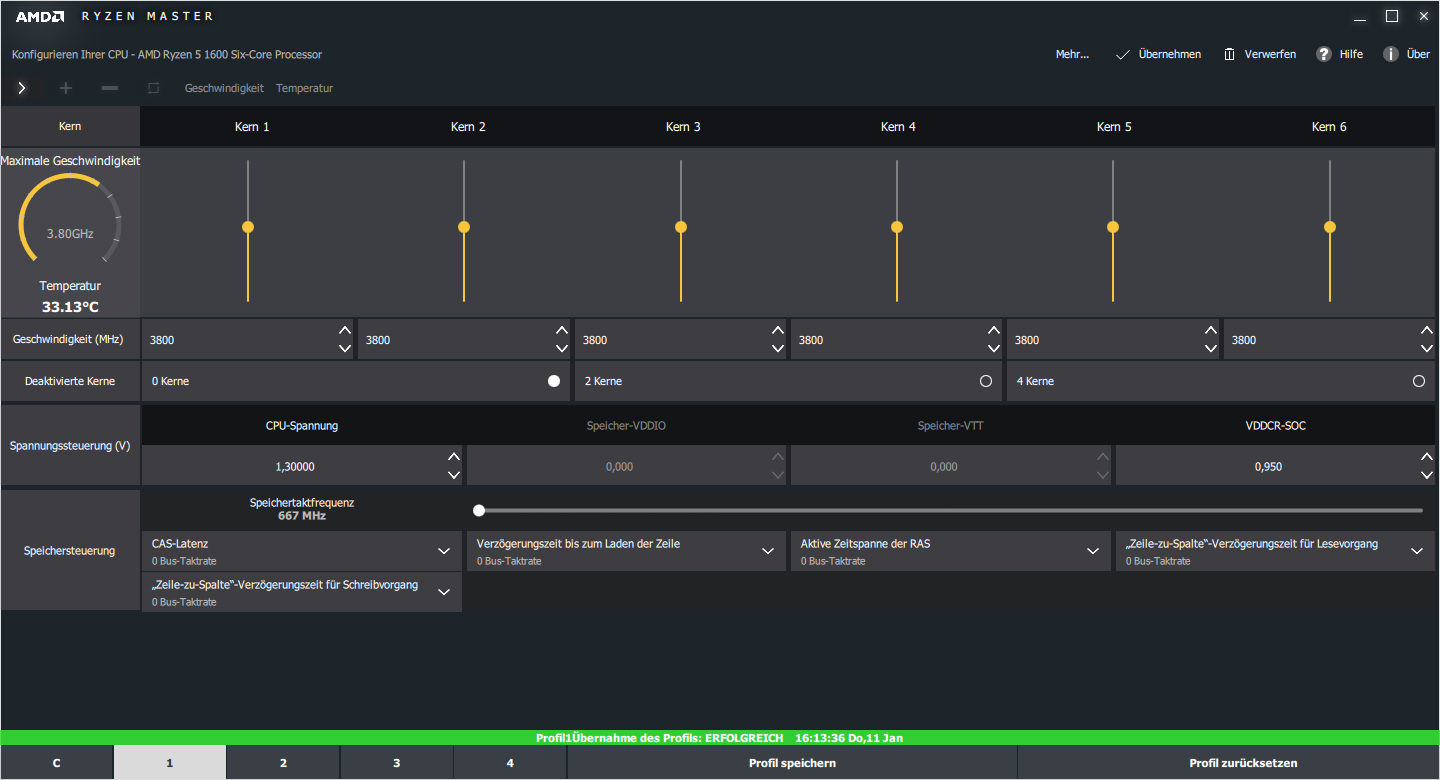
Task: Expand the side panel chevron arrow
Action: [x=21, y=88]
